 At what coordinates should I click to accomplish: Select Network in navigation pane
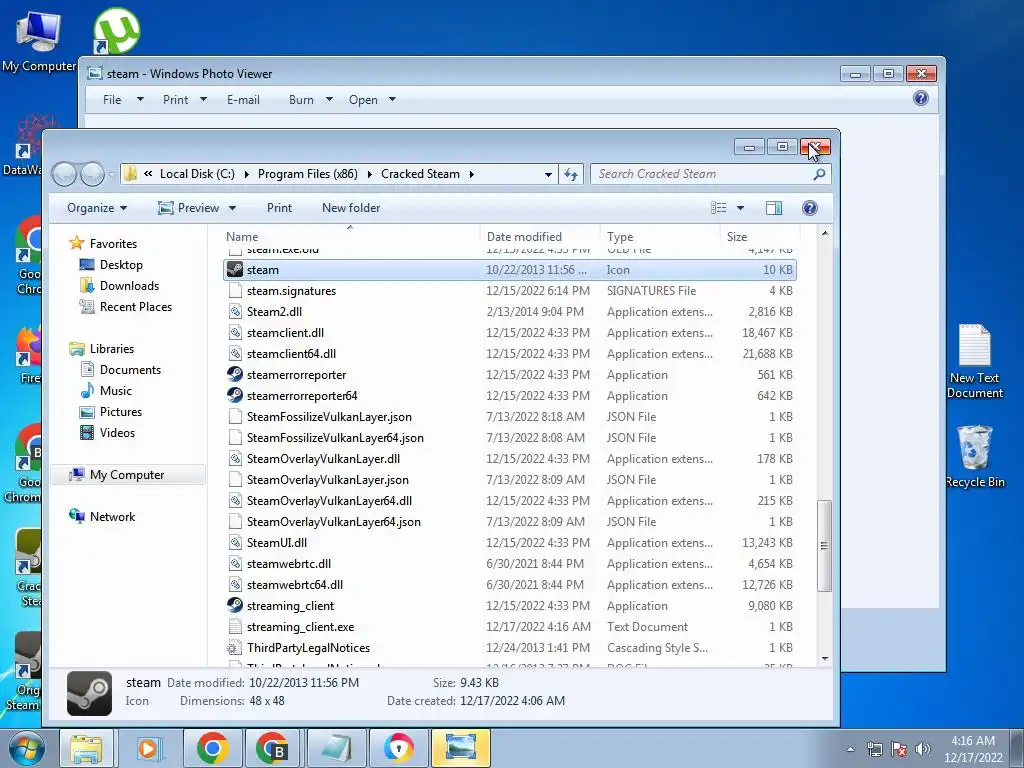(x=103, y=517)
